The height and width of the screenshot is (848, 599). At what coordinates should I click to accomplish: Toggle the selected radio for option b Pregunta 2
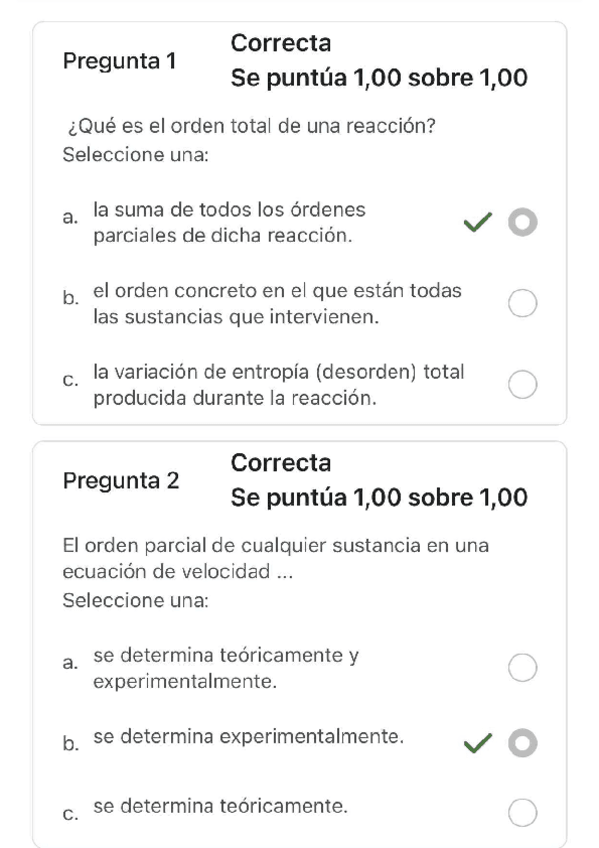point(522,743)
